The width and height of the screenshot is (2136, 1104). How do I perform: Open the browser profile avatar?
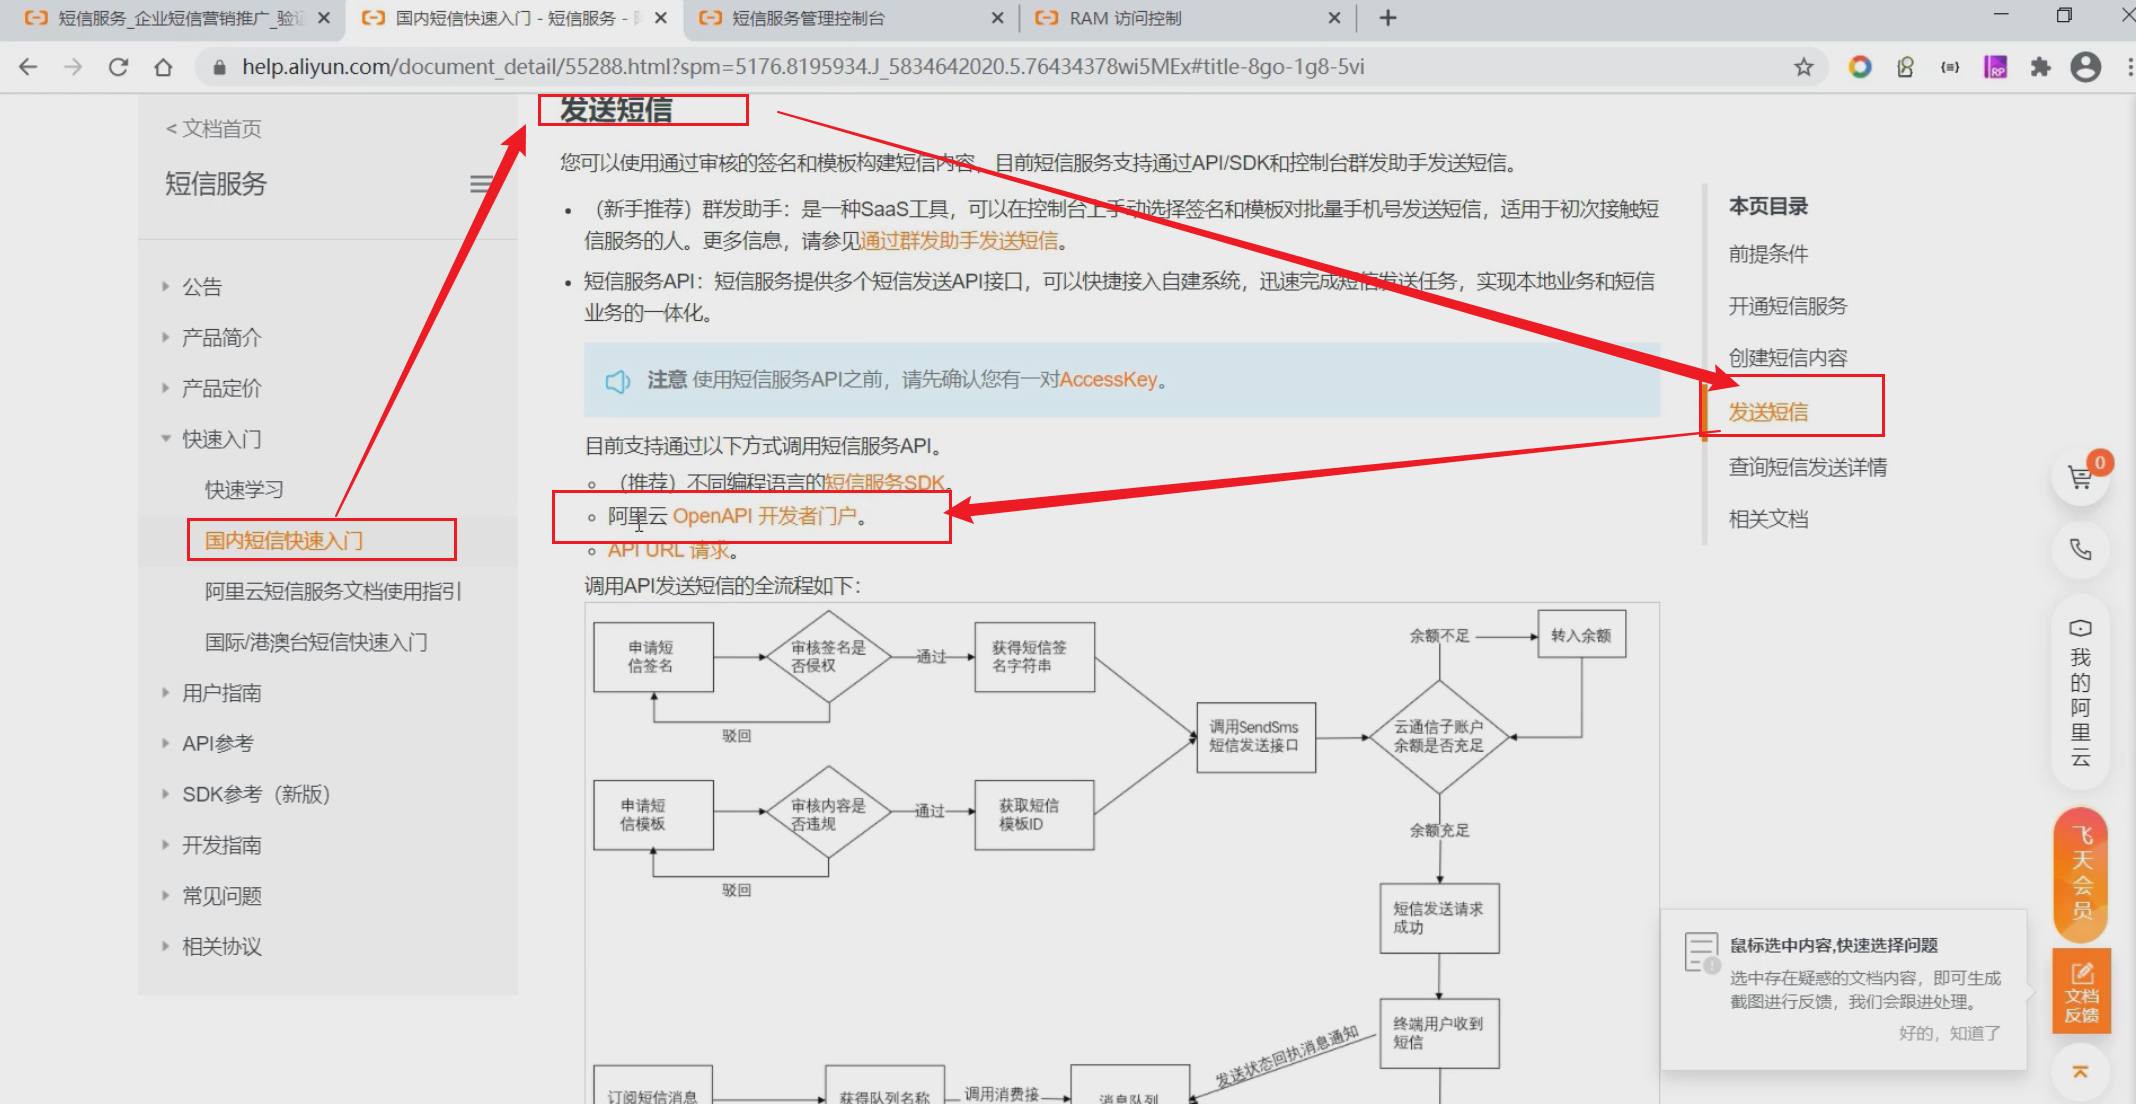pyautogui.click(x=2085, y=67)
